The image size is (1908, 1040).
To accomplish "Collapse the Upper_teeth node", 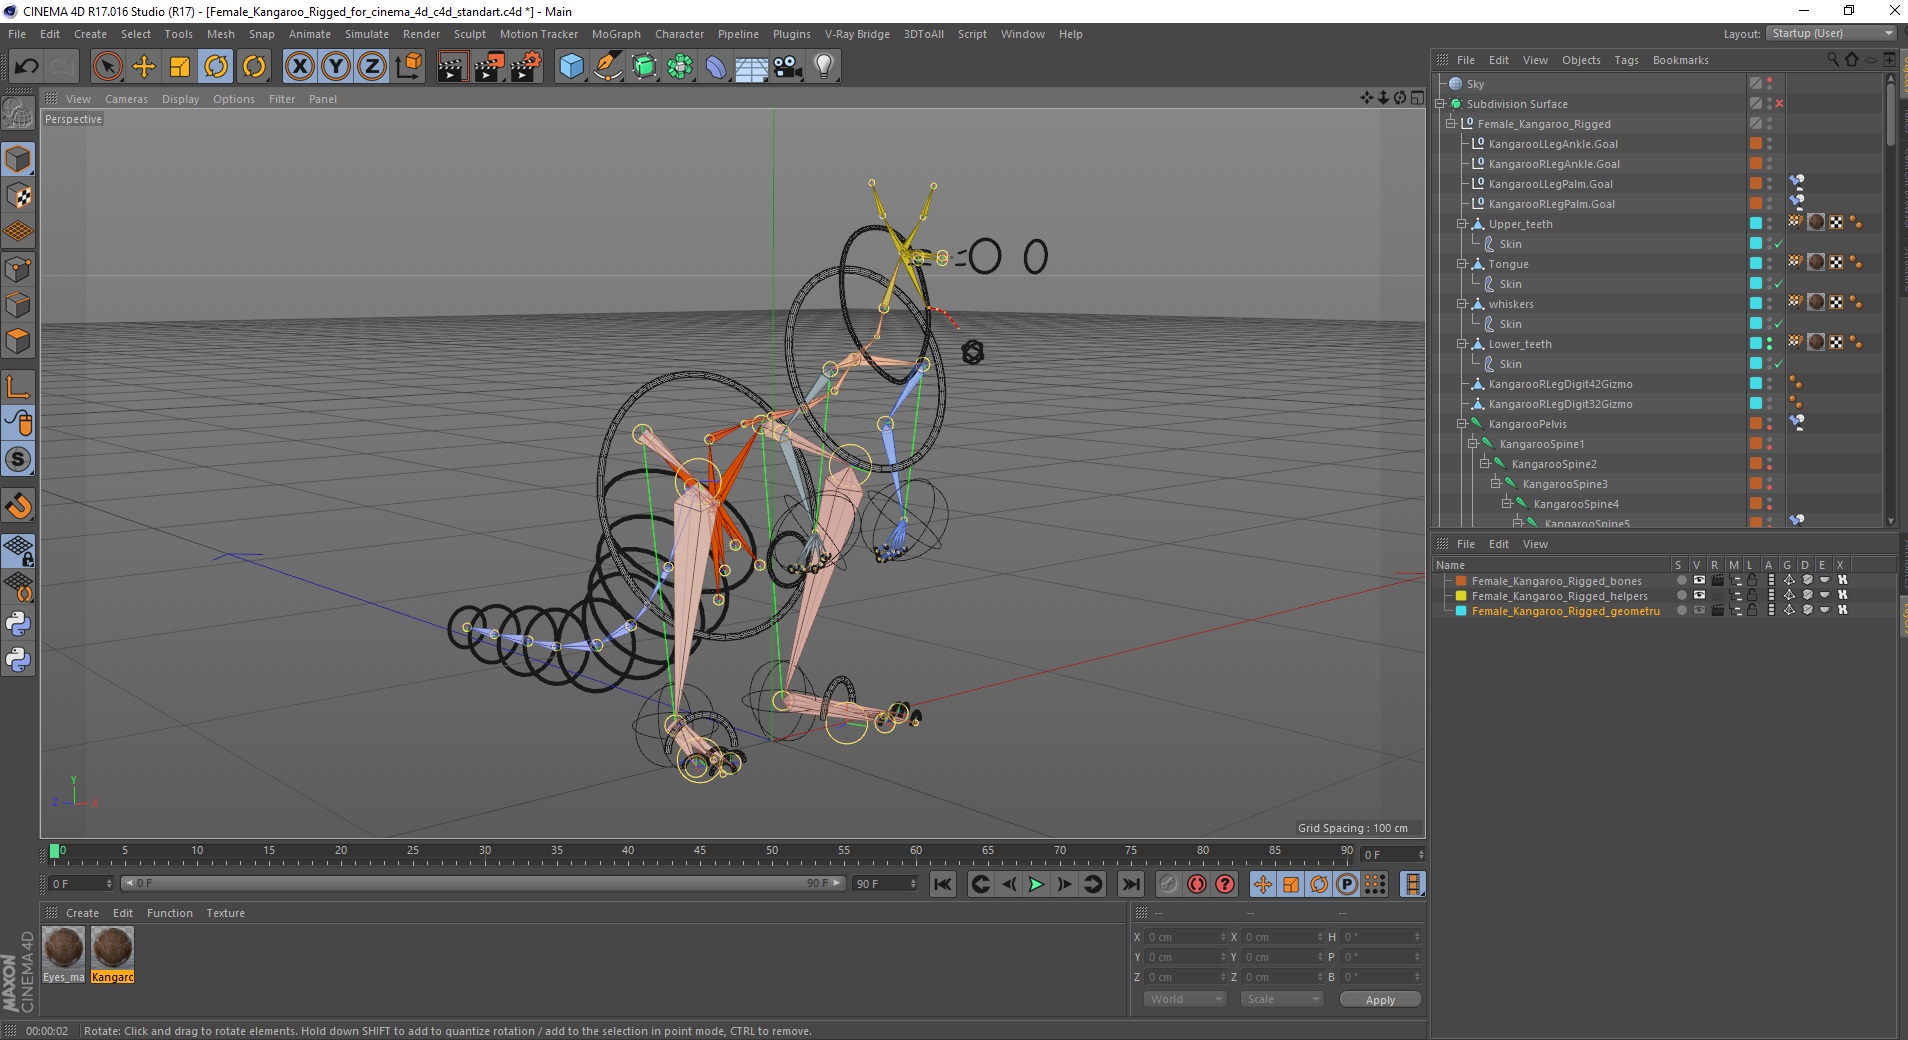I will click(x=1462, y=224).
